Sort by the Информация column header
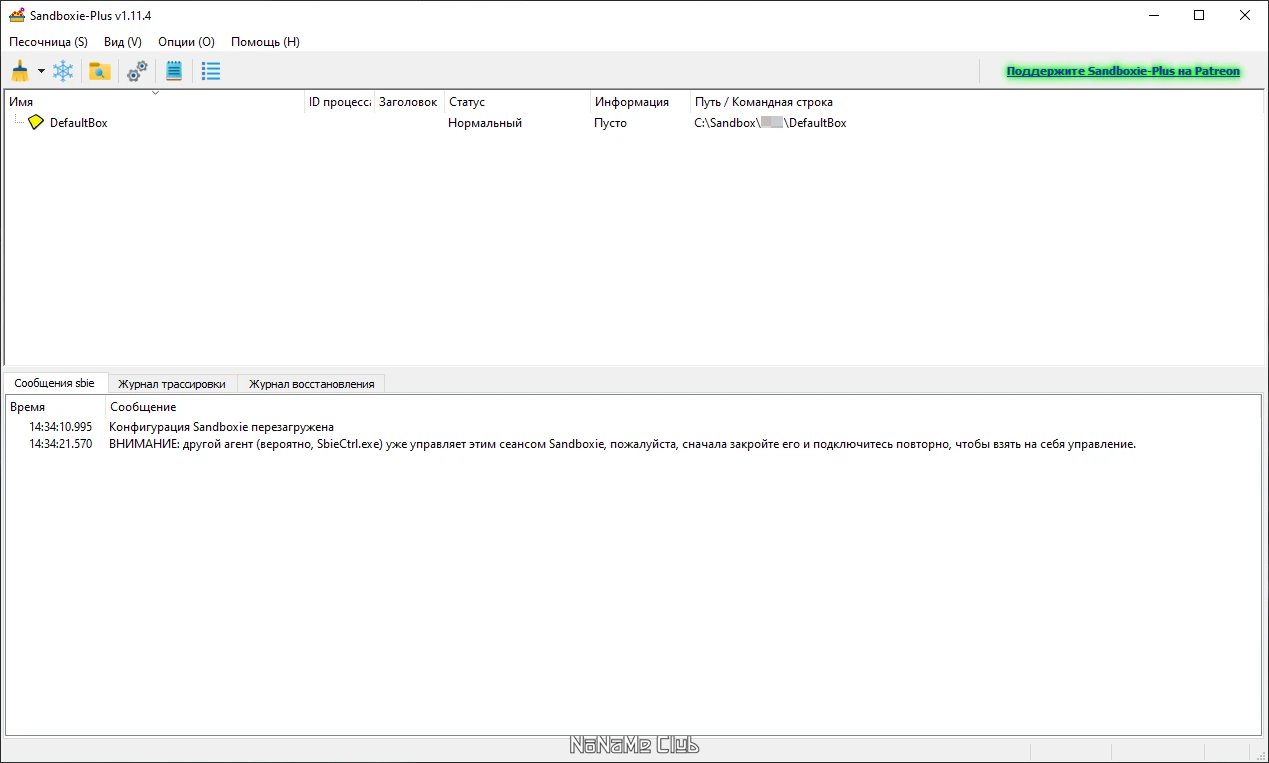Image resolution: width=1269 pixels, height=763 pixels. (x=640, y=102)
